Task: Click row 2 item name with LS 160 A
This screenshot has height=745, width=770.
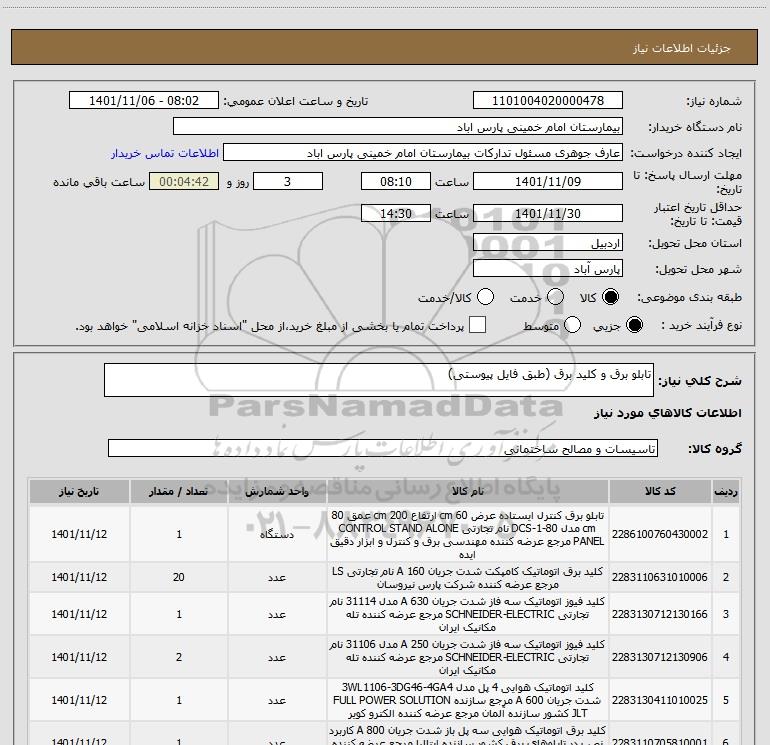Action: (x=468, y=578)
